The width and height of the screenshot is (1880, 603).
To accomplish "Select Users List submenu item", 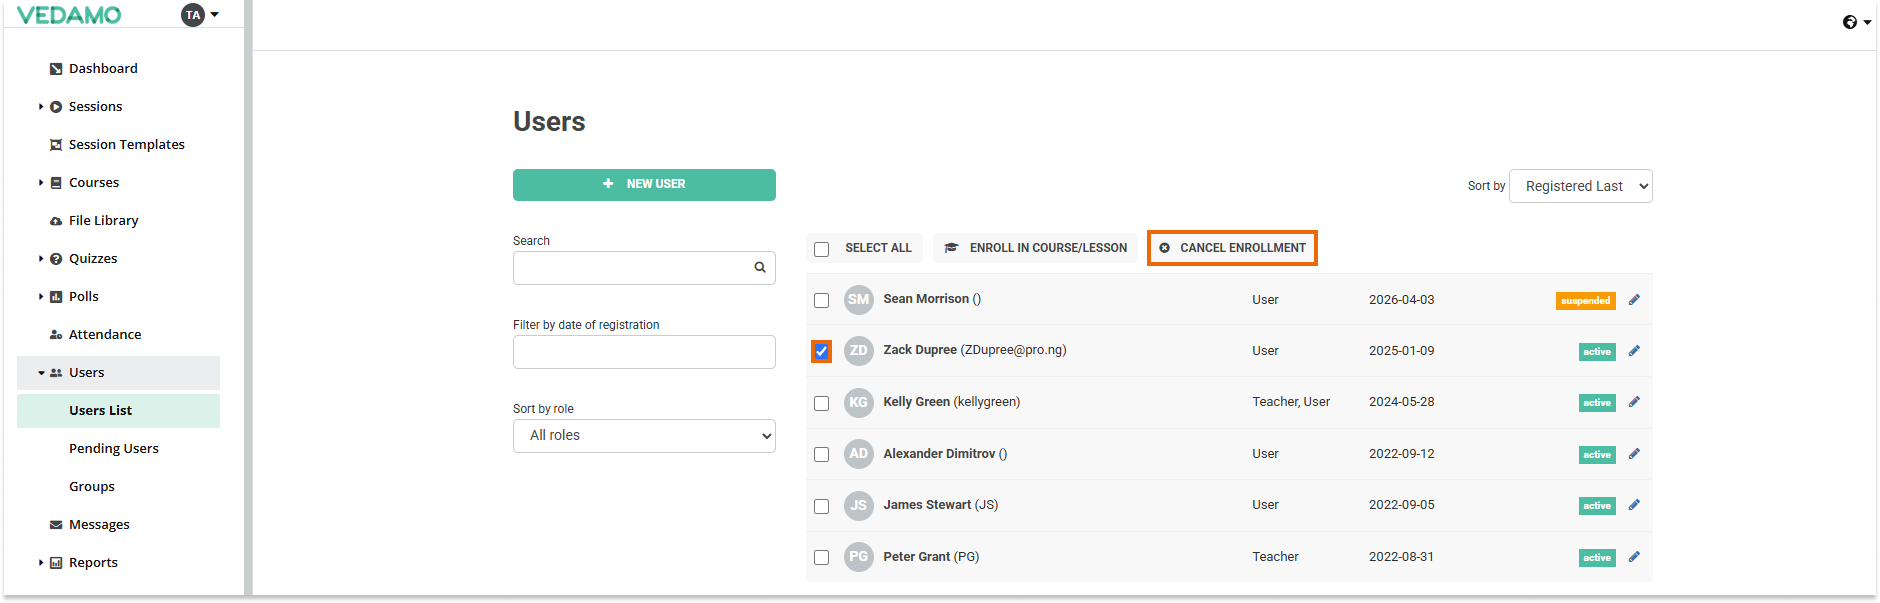I will (118, 411).
